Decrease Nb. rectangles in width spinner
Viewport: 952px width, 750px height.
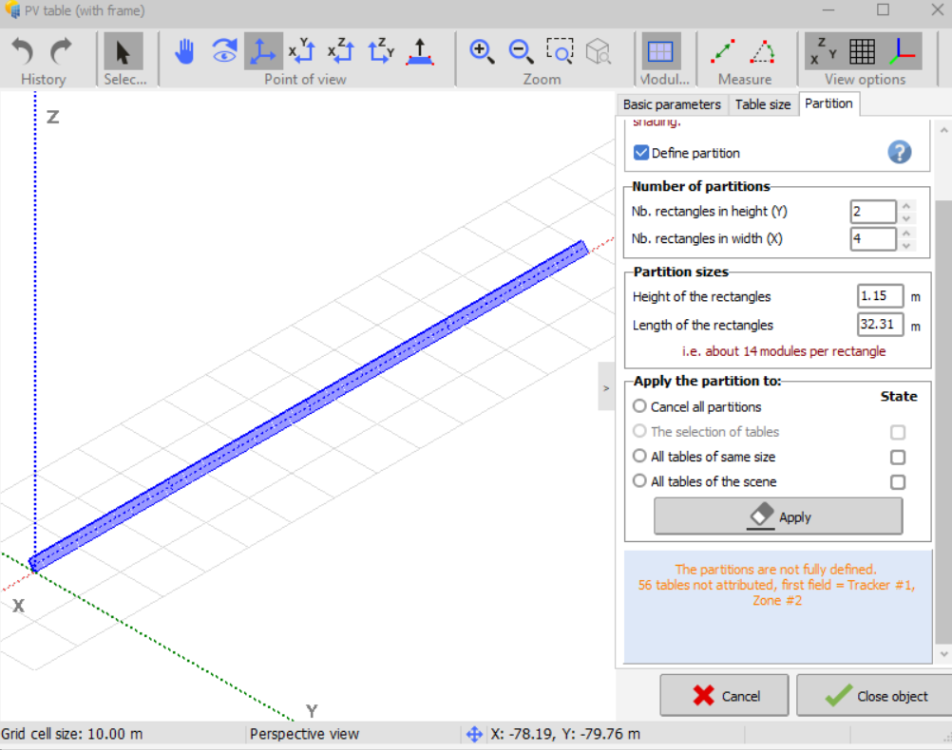pos(906,245)
